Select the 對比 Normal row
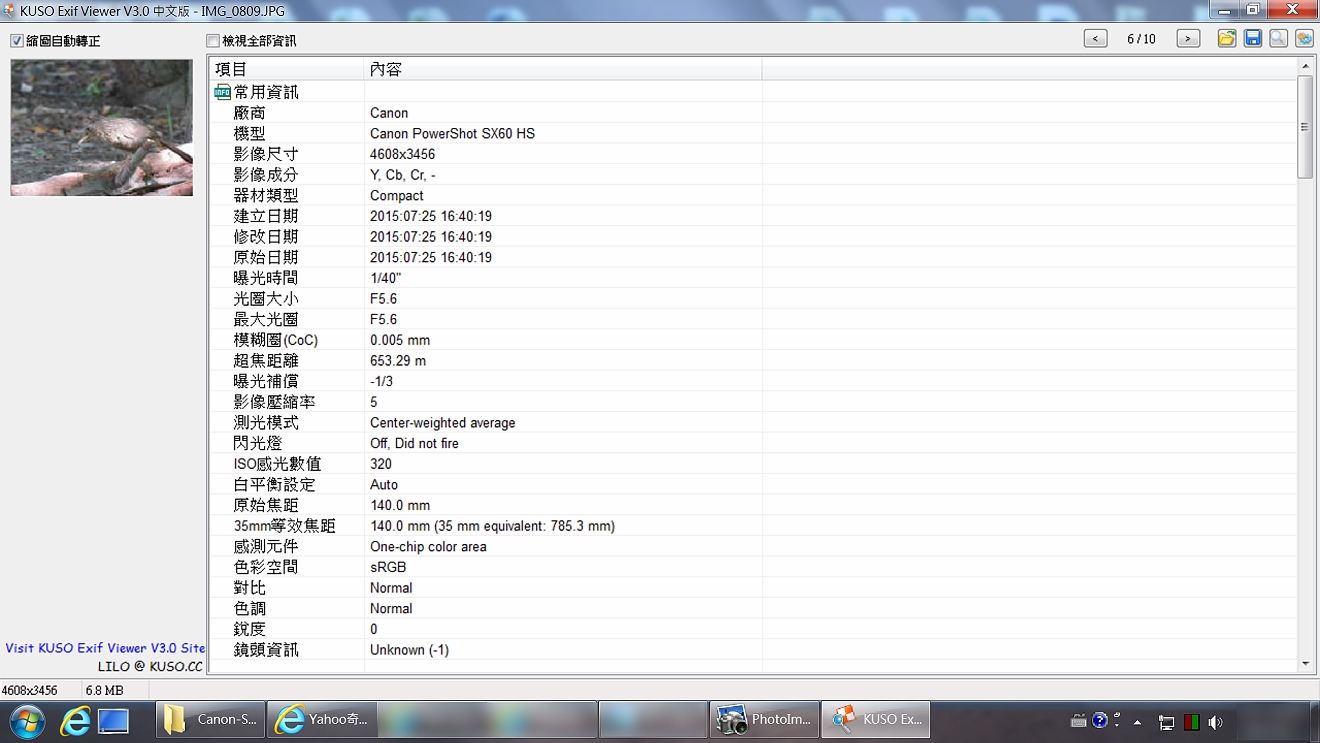The width and height of the screenshot is (1320, 743). pos(752,588)
